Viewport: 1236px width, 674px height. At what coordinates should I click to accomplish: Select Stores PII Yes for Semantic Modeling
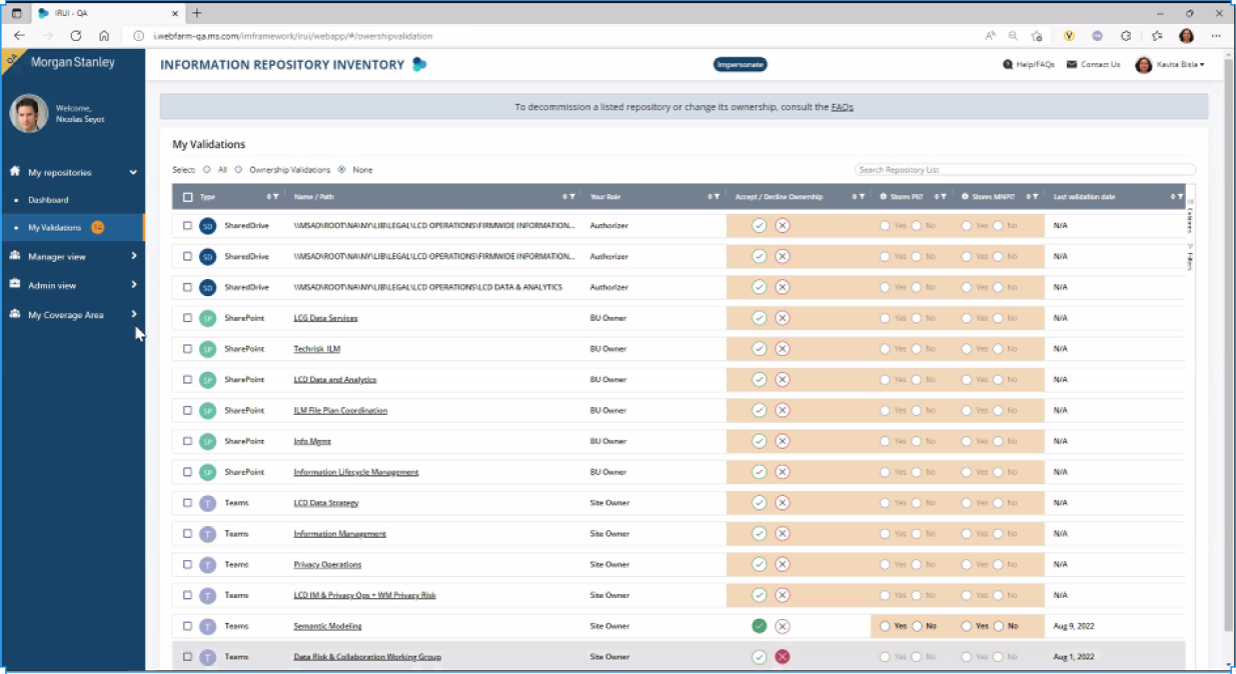coord(885,626)
